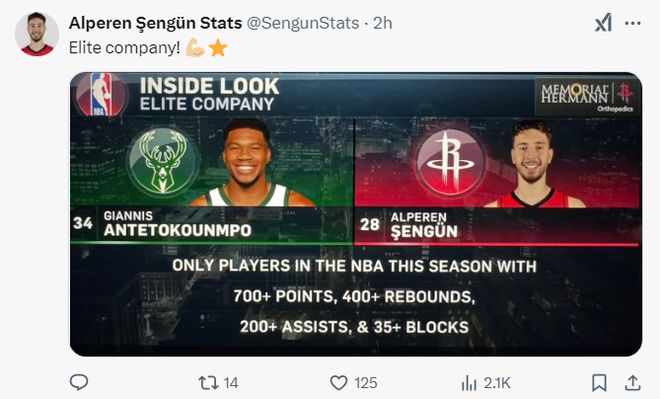Click the Giannis Antetokounmpo photo in image
The height and width of the screenshot is (399, 660).
[252, 162]
